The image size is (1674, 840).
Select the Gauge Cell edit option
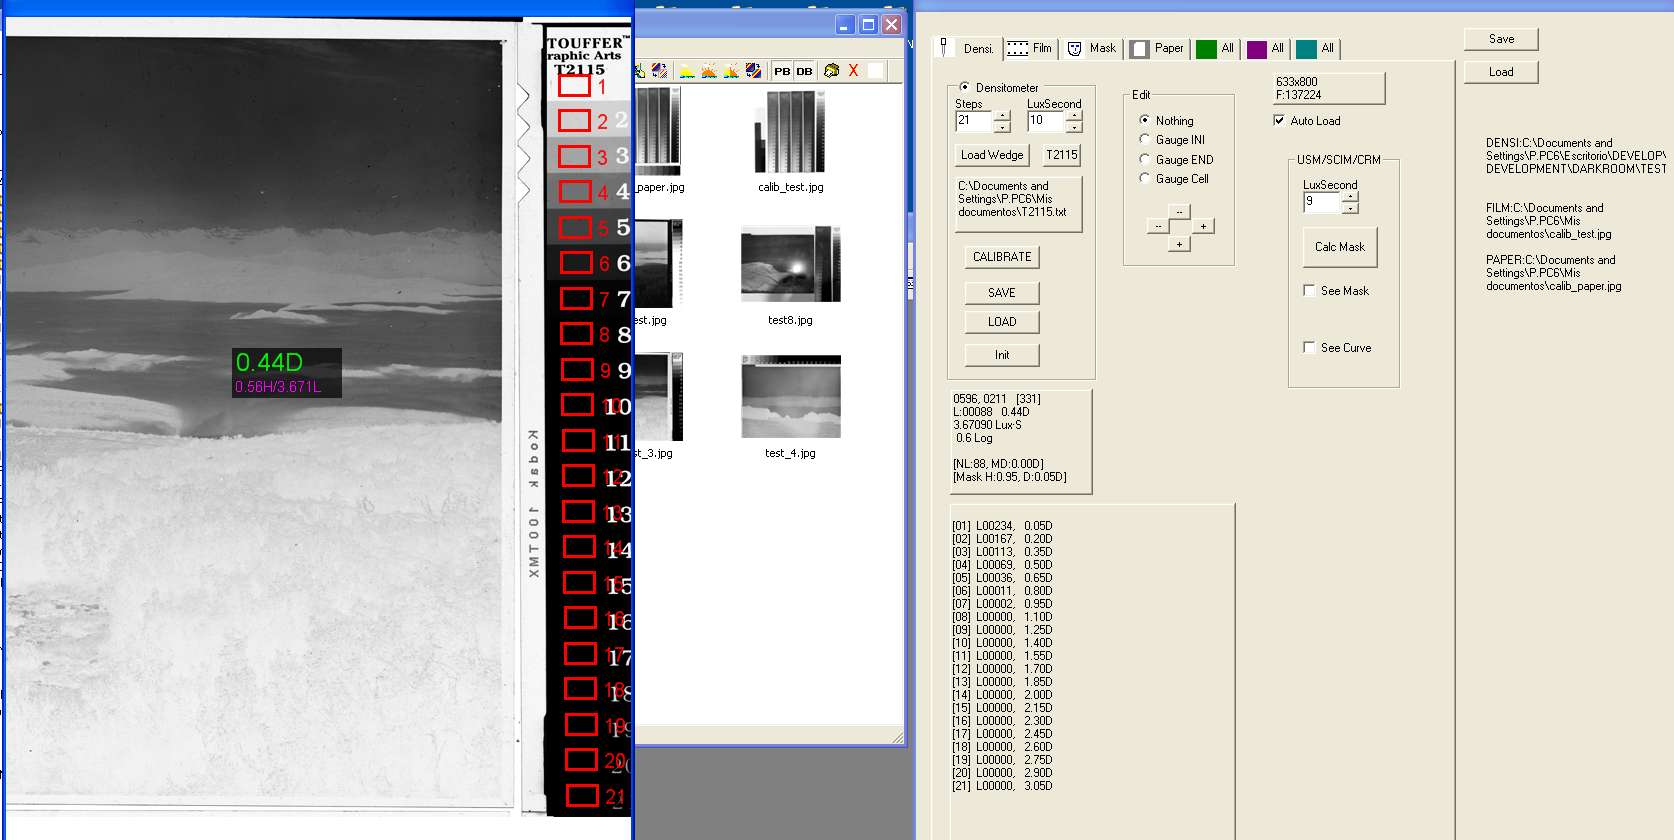(x=1145, y=178)
